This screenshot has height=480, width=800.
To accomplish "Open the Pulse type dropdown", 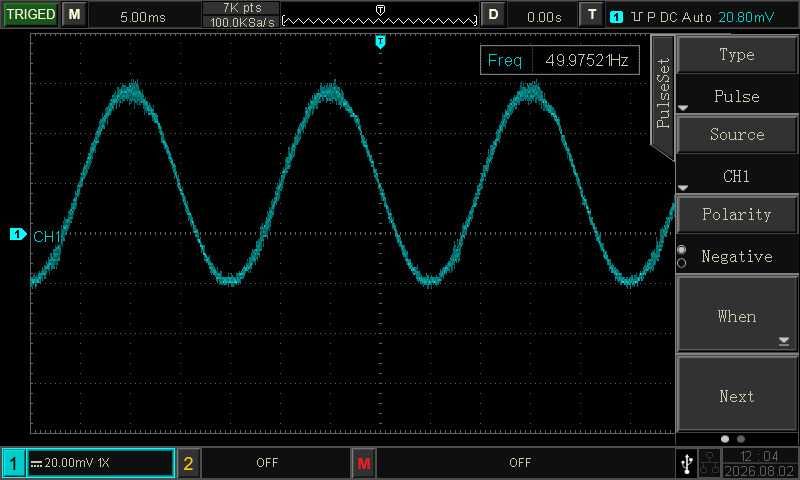I will (737, 96).
